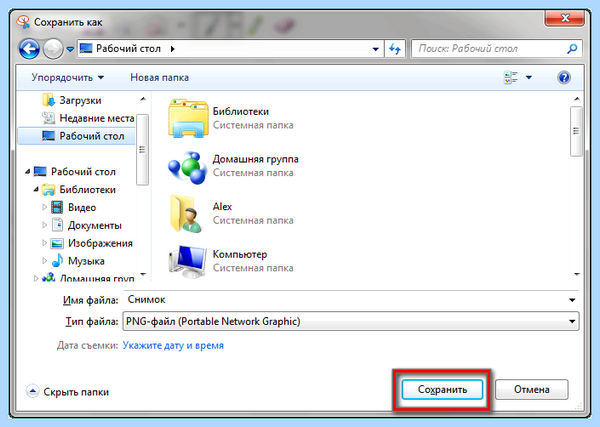Click the Help question mark icon
This screenshot has width=600, height=427.
tap(564, 78)
